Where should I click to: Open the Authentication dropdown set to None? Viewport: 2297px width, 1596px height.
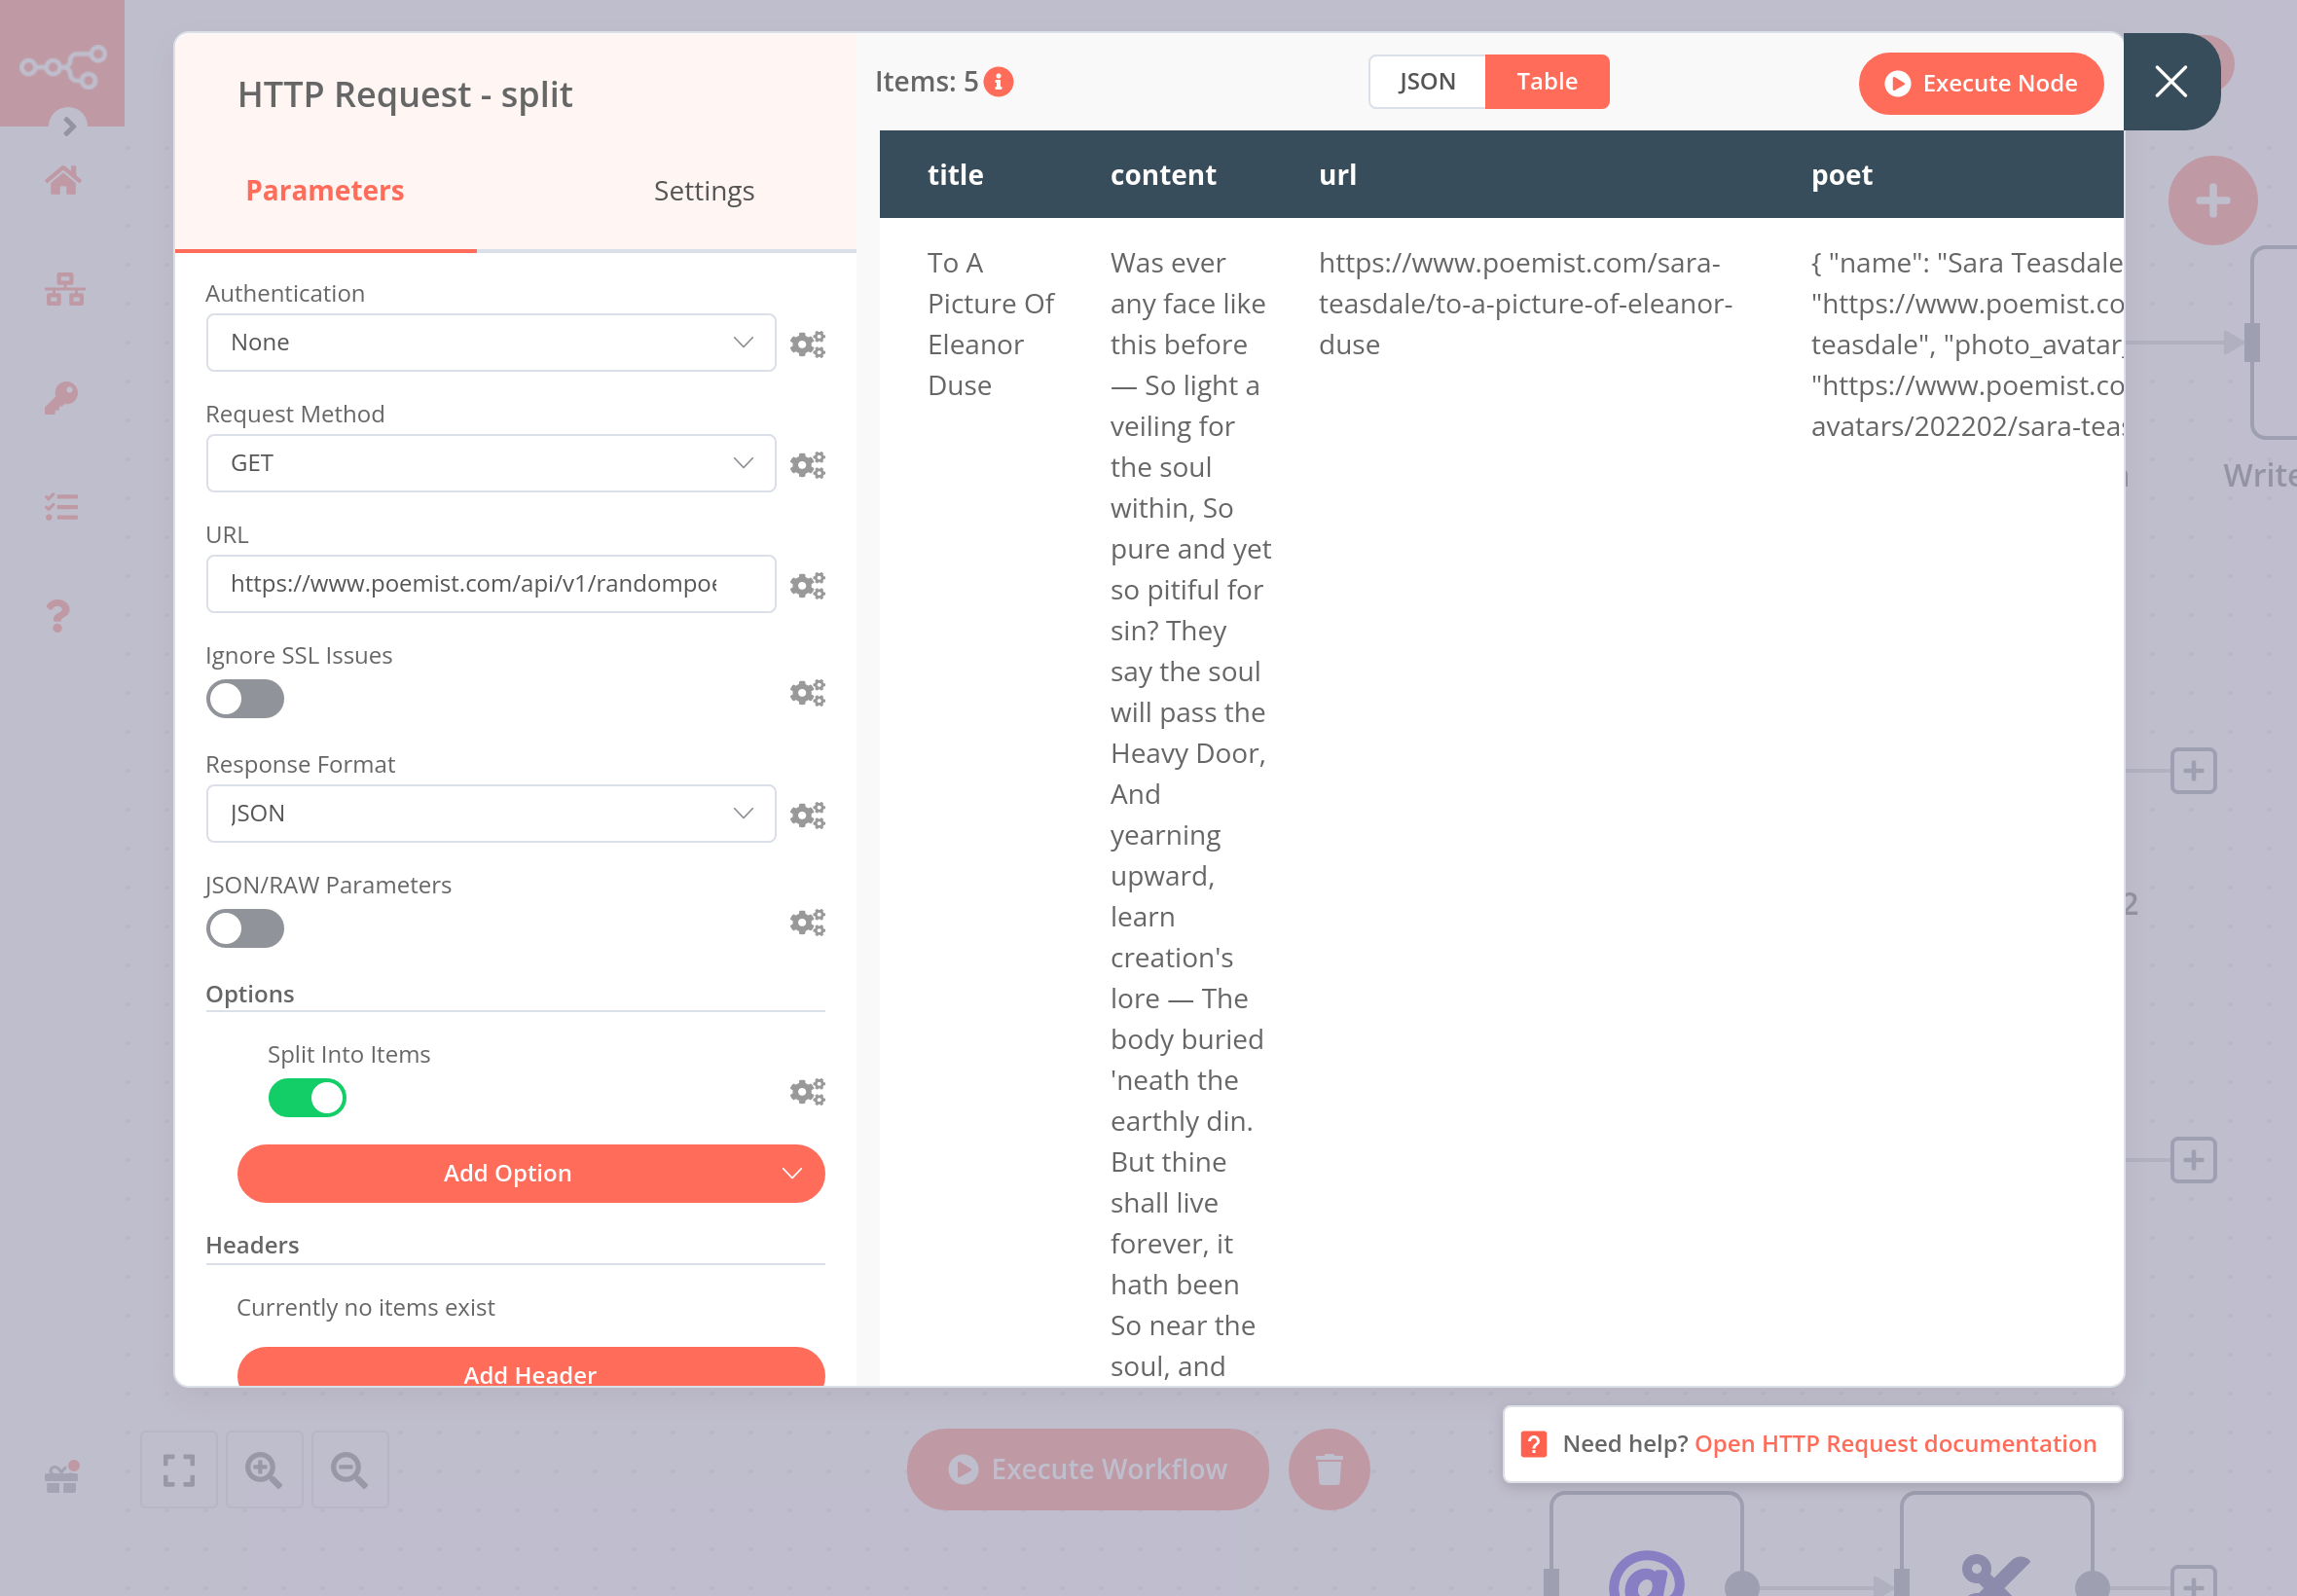490,343
